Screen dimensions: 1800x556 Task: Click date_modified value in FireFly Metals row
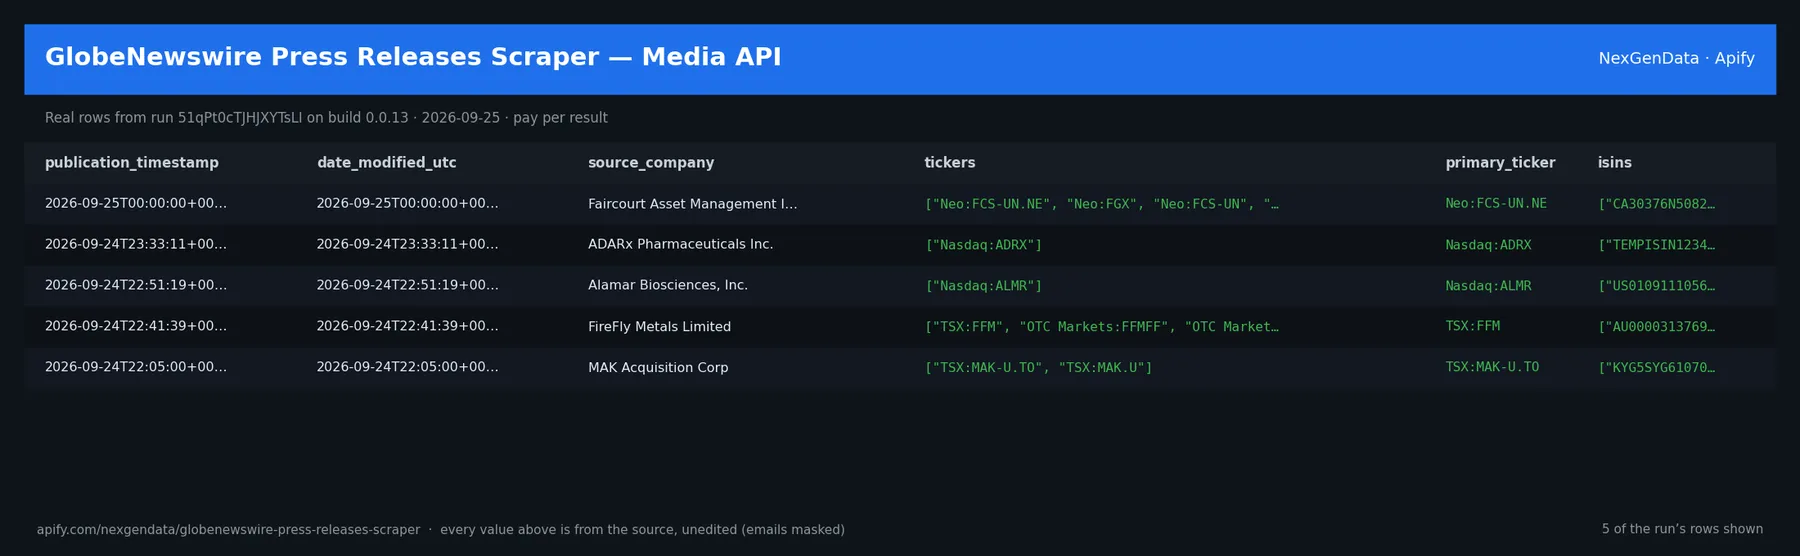(x=408, y=327)
